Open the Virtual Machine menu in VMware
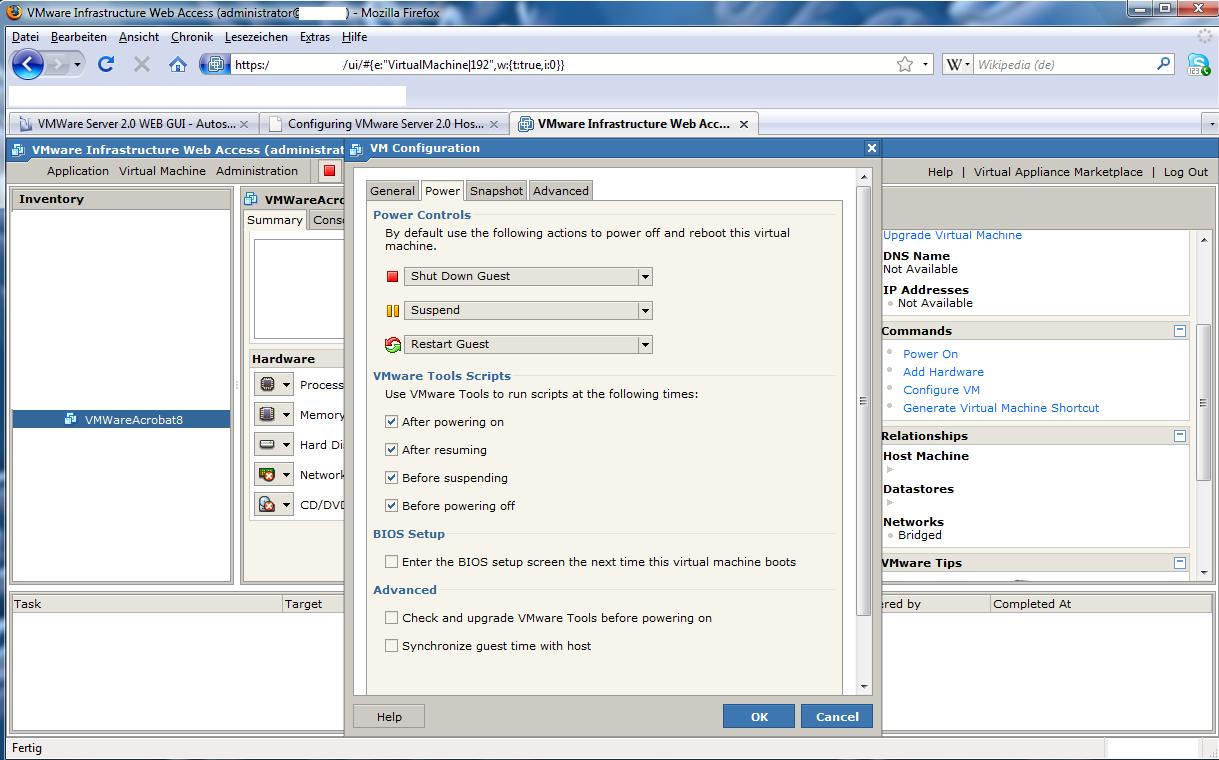The height and width of the screenshot is (760, 1219). [x=162, y=171]
